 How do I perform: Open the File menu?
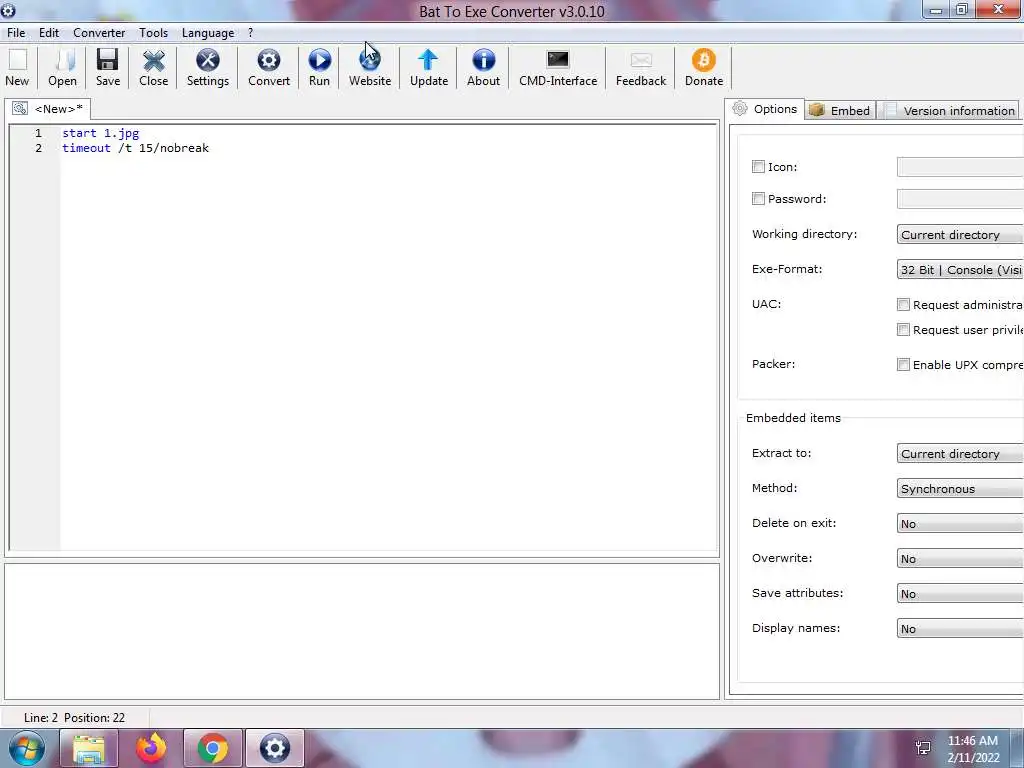click(16, 33)
